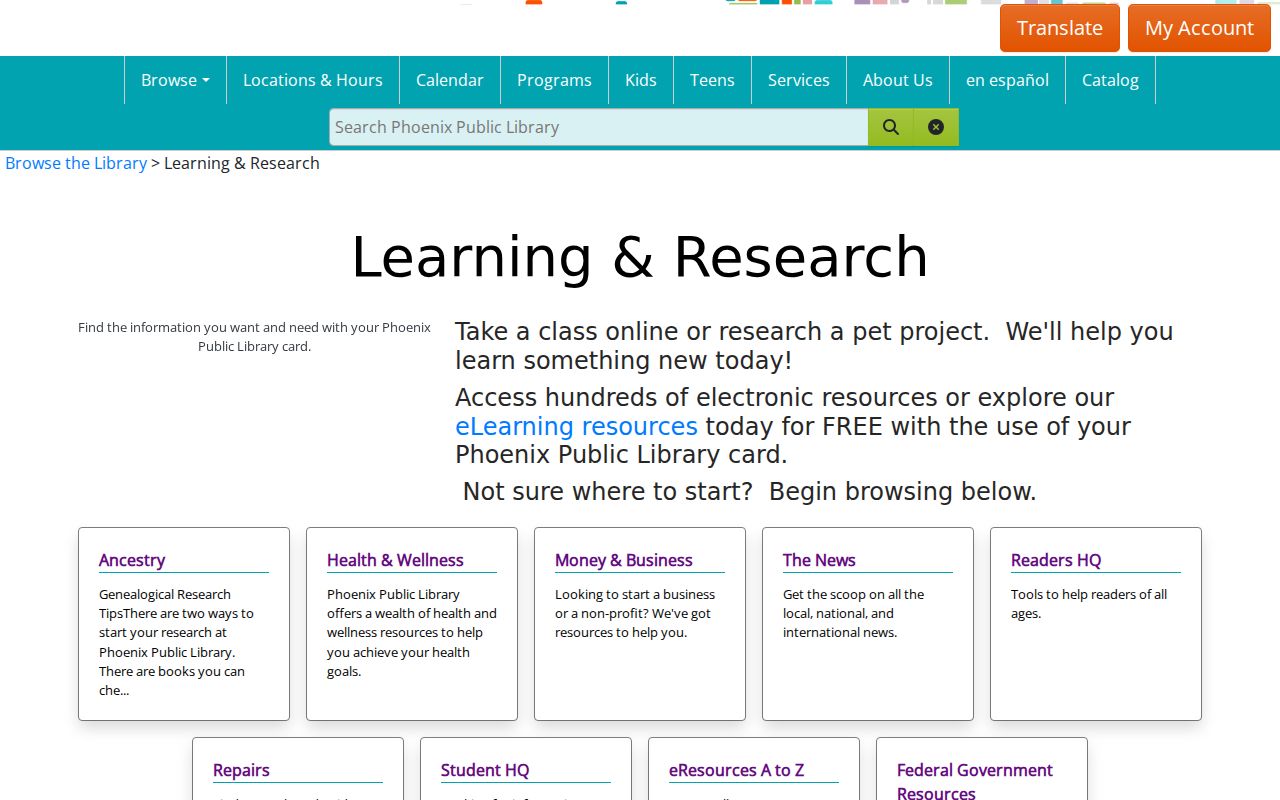
Task: Focus the Search Phoenix Public Library field
Action: coord(599,127)
